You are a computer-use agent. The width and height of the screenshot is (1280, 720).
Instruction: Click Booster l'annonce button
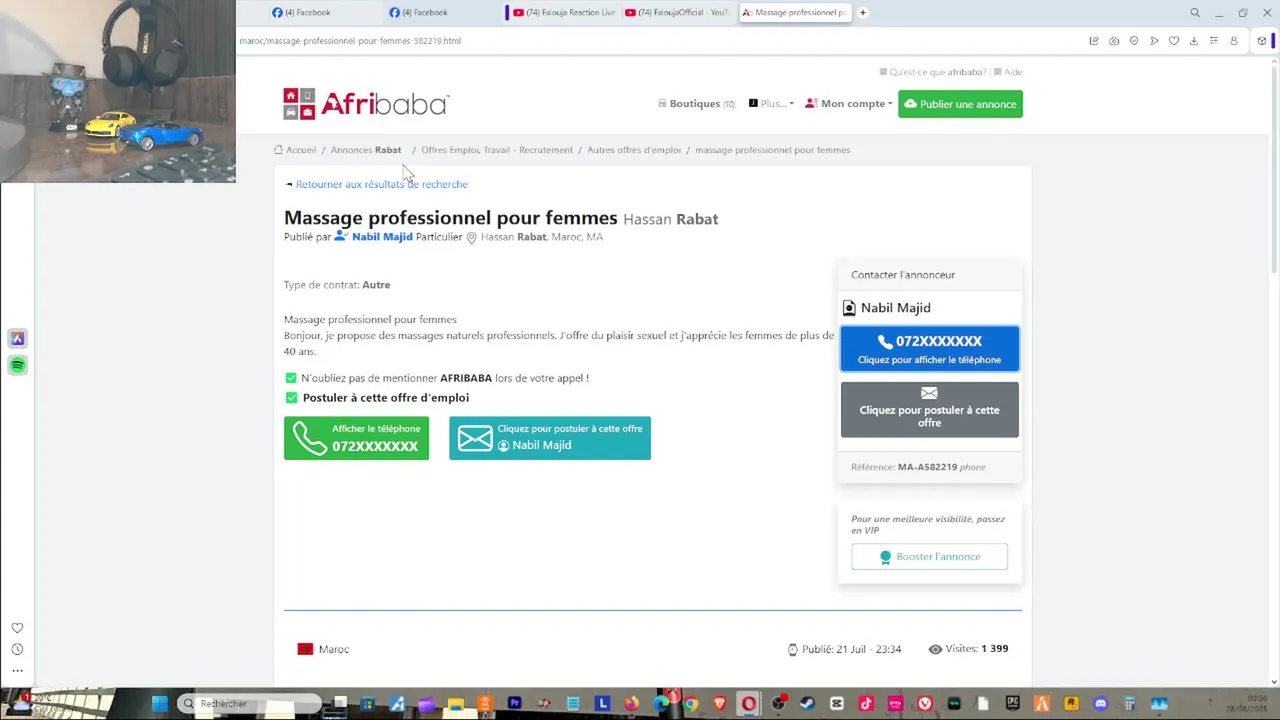pos(929,557)
